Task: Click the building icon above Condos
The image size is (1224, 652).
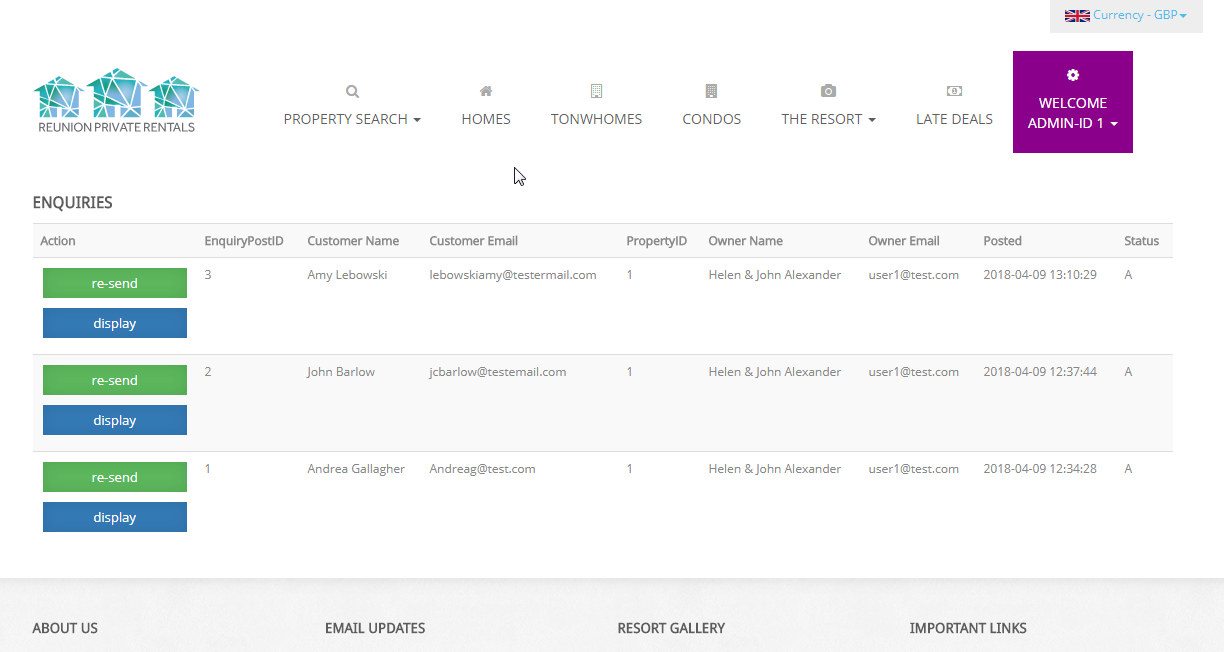Action: click(711, 91)
